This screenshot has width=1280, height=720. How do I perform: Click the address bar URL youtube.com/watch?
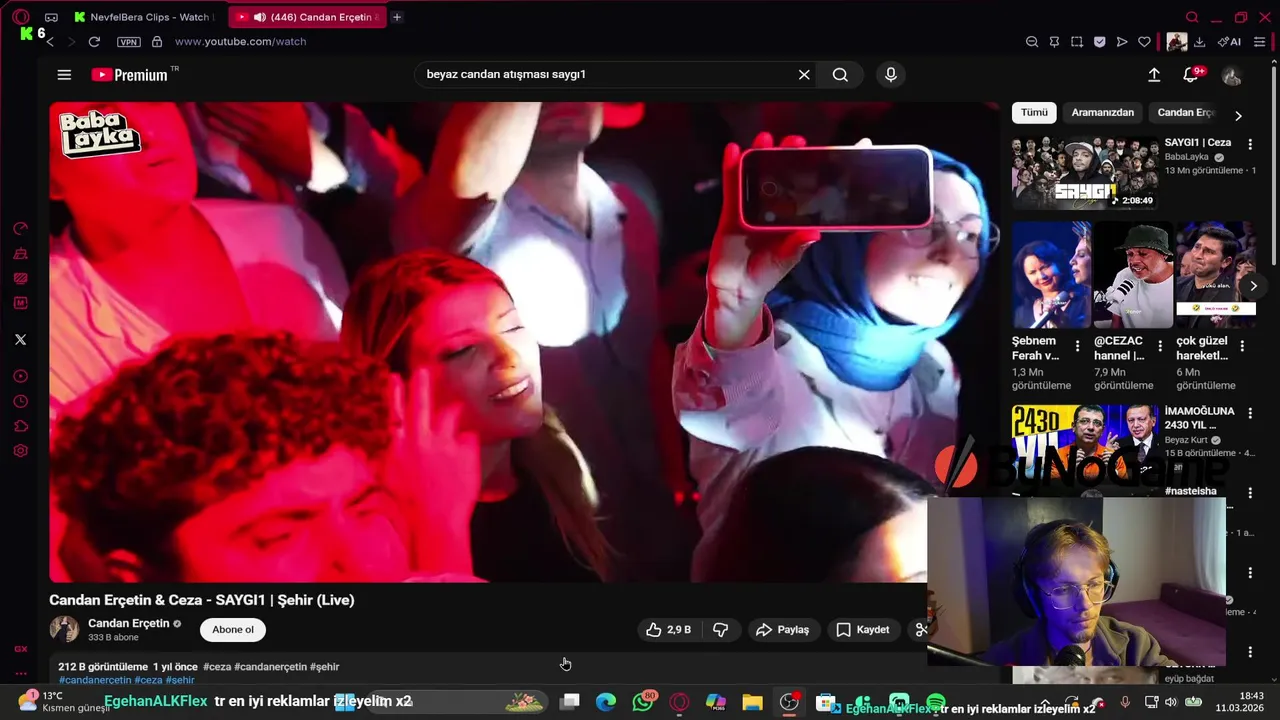(240, 42)
